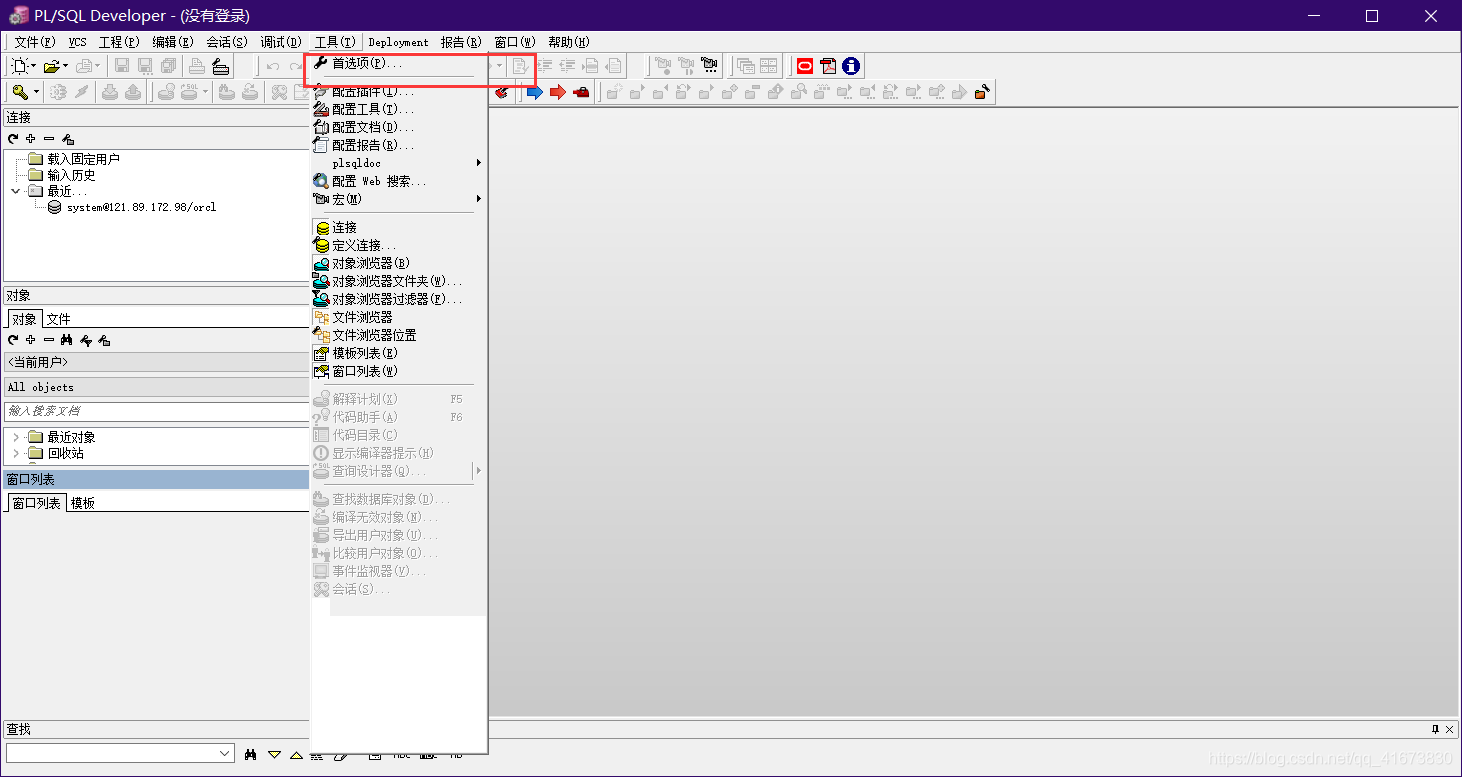Select the 载入固定用户 folder
Screen dimensions: 1462x777
point(84,159)
